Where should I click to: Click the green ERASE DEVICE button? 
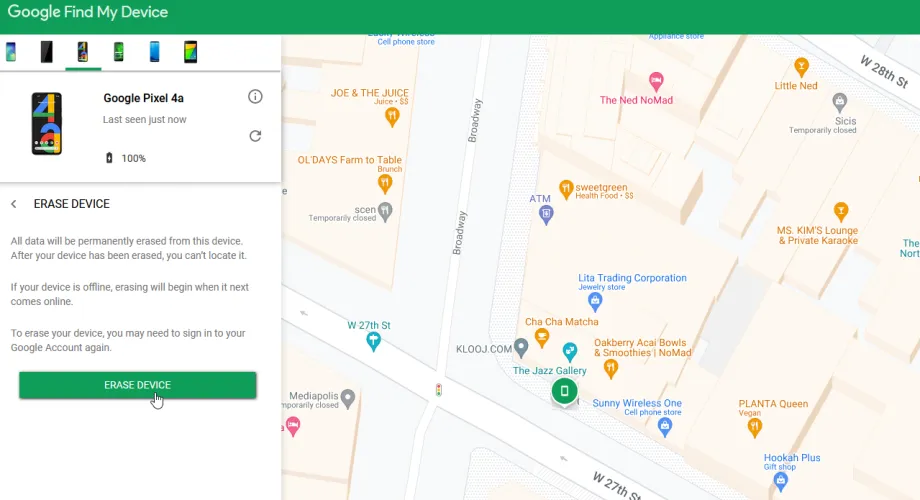(x=137, y=385)
